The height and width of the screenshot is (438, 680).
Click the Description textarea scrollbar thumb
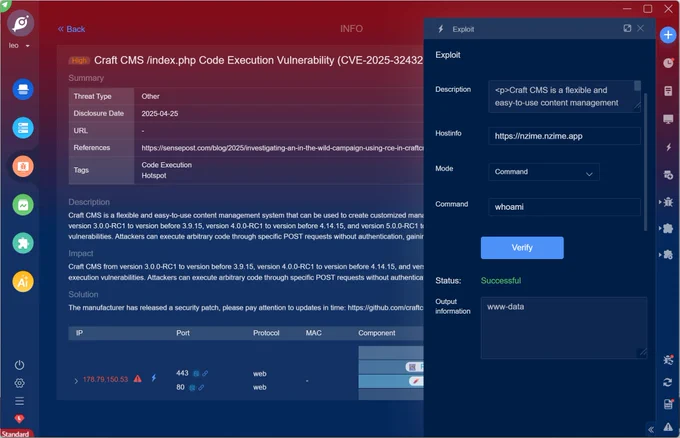(637, 85)
